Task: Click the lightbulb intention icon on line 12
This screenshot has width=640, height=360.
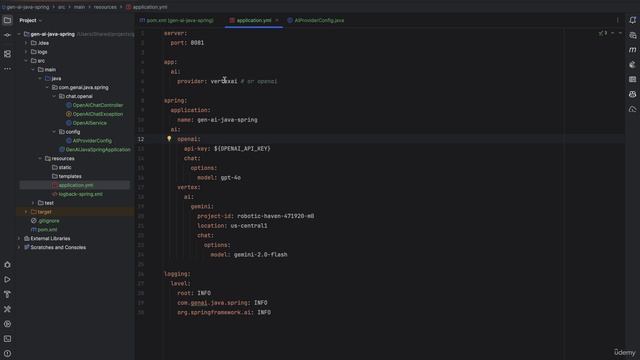Action: point(169,139)
